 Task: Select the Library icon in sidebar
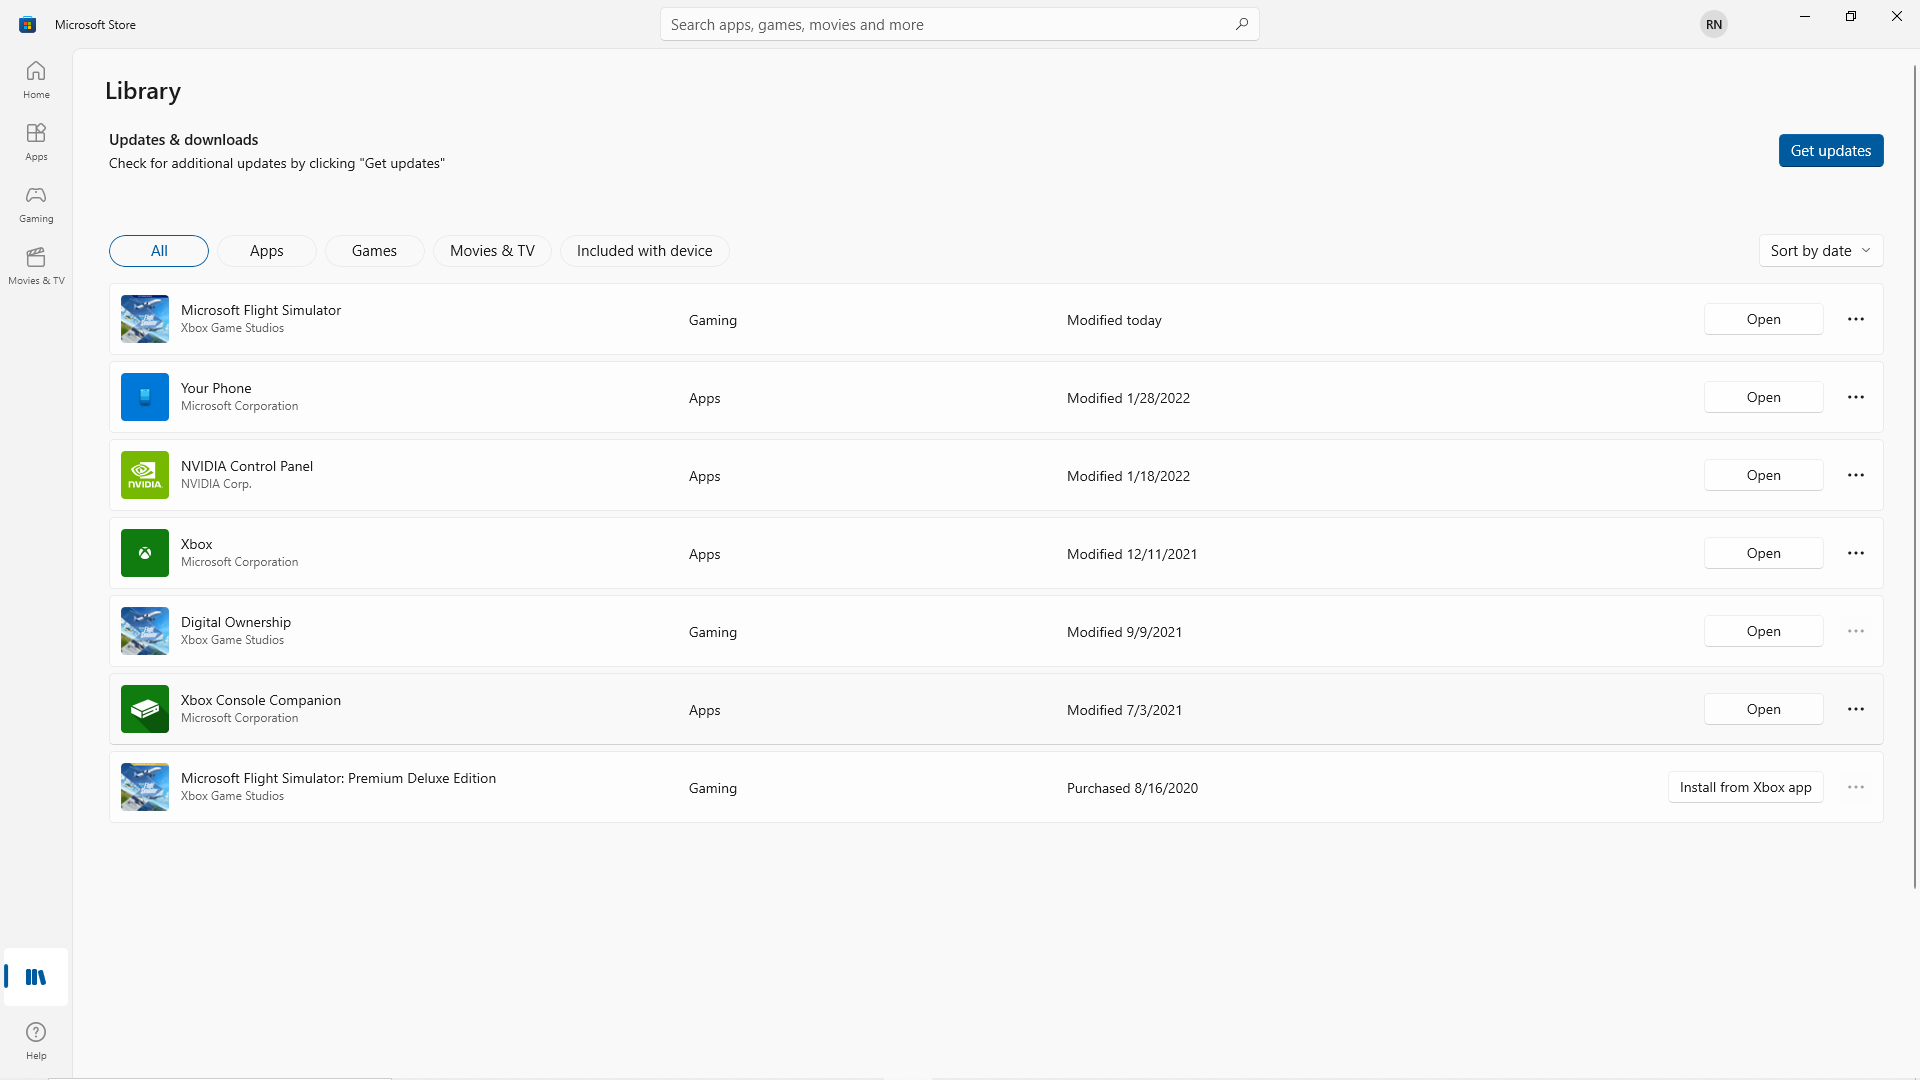click(x=35, y=977)
